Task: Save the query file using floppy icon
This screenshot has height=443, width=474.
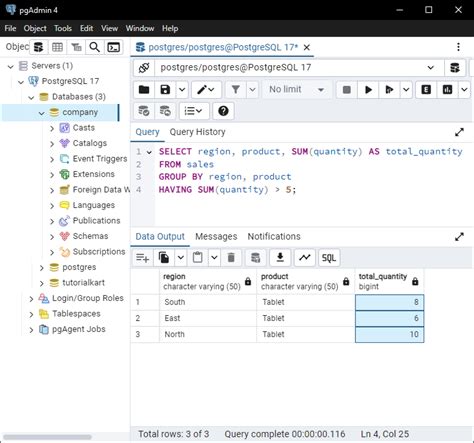Action: [x=165, y=89]
